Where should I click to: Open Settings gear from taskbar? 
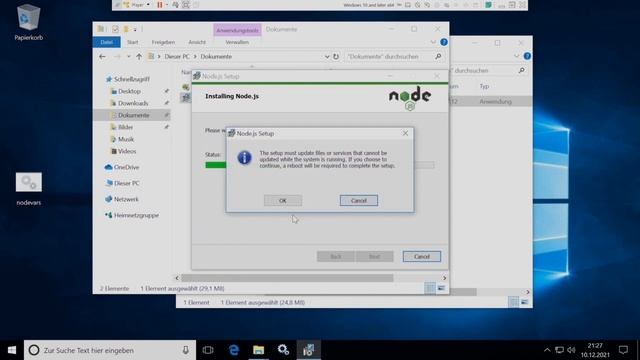283,350
